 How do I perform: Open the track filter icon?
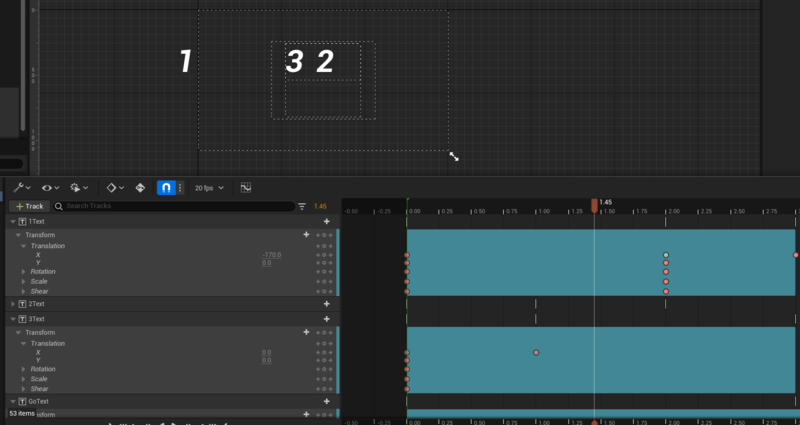pyautogui.click(x=302, y=206)
